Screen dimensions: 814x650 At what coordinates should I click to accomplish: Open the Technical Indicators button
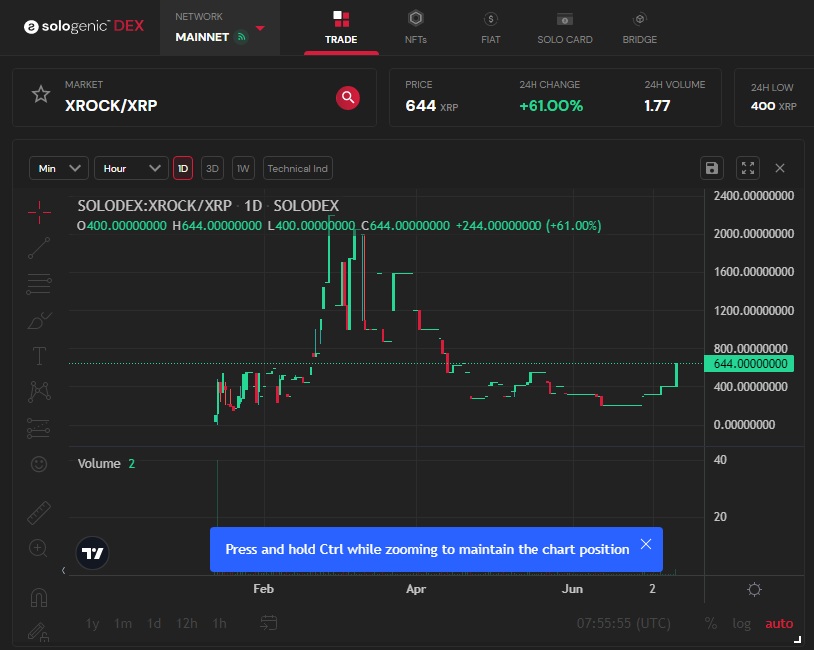click(297, 168)
